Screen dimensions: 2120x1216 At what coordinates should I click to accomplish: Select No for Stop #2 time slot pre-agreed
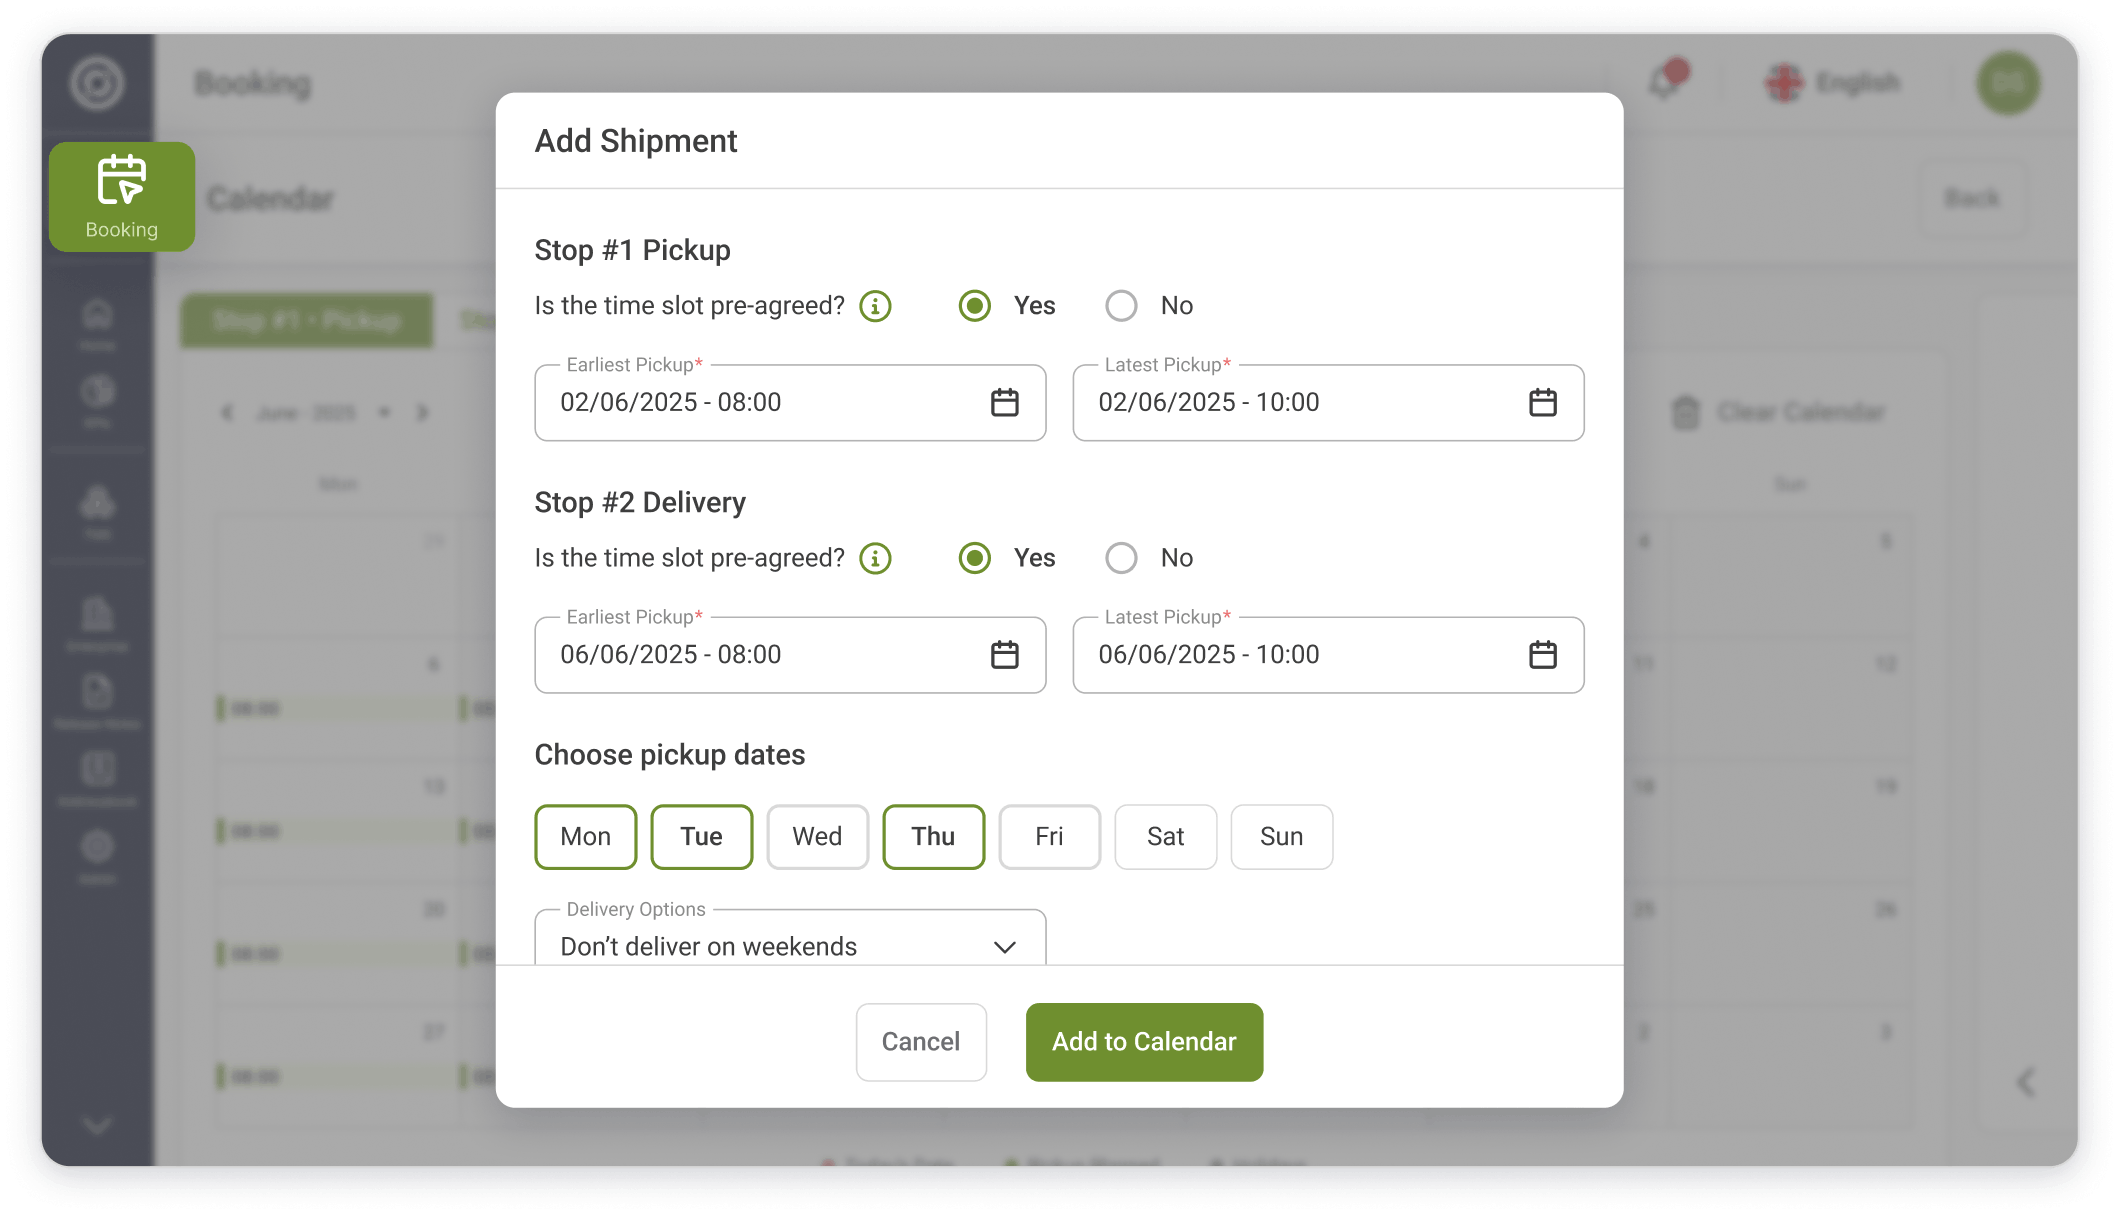1122,558
